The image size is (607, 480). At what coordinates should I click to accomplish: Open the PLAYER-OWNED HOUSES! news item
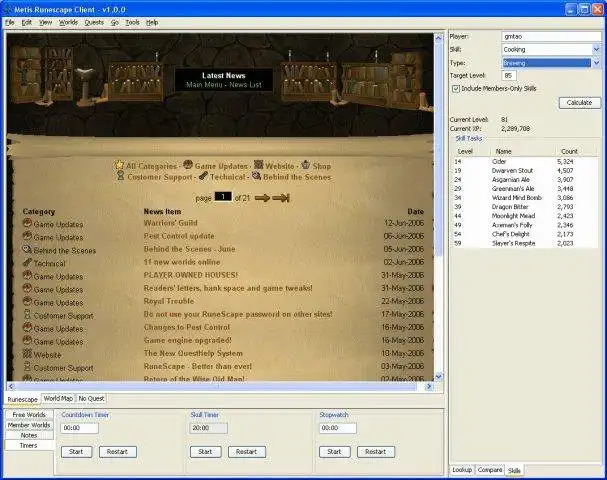(x=191, y=275)
